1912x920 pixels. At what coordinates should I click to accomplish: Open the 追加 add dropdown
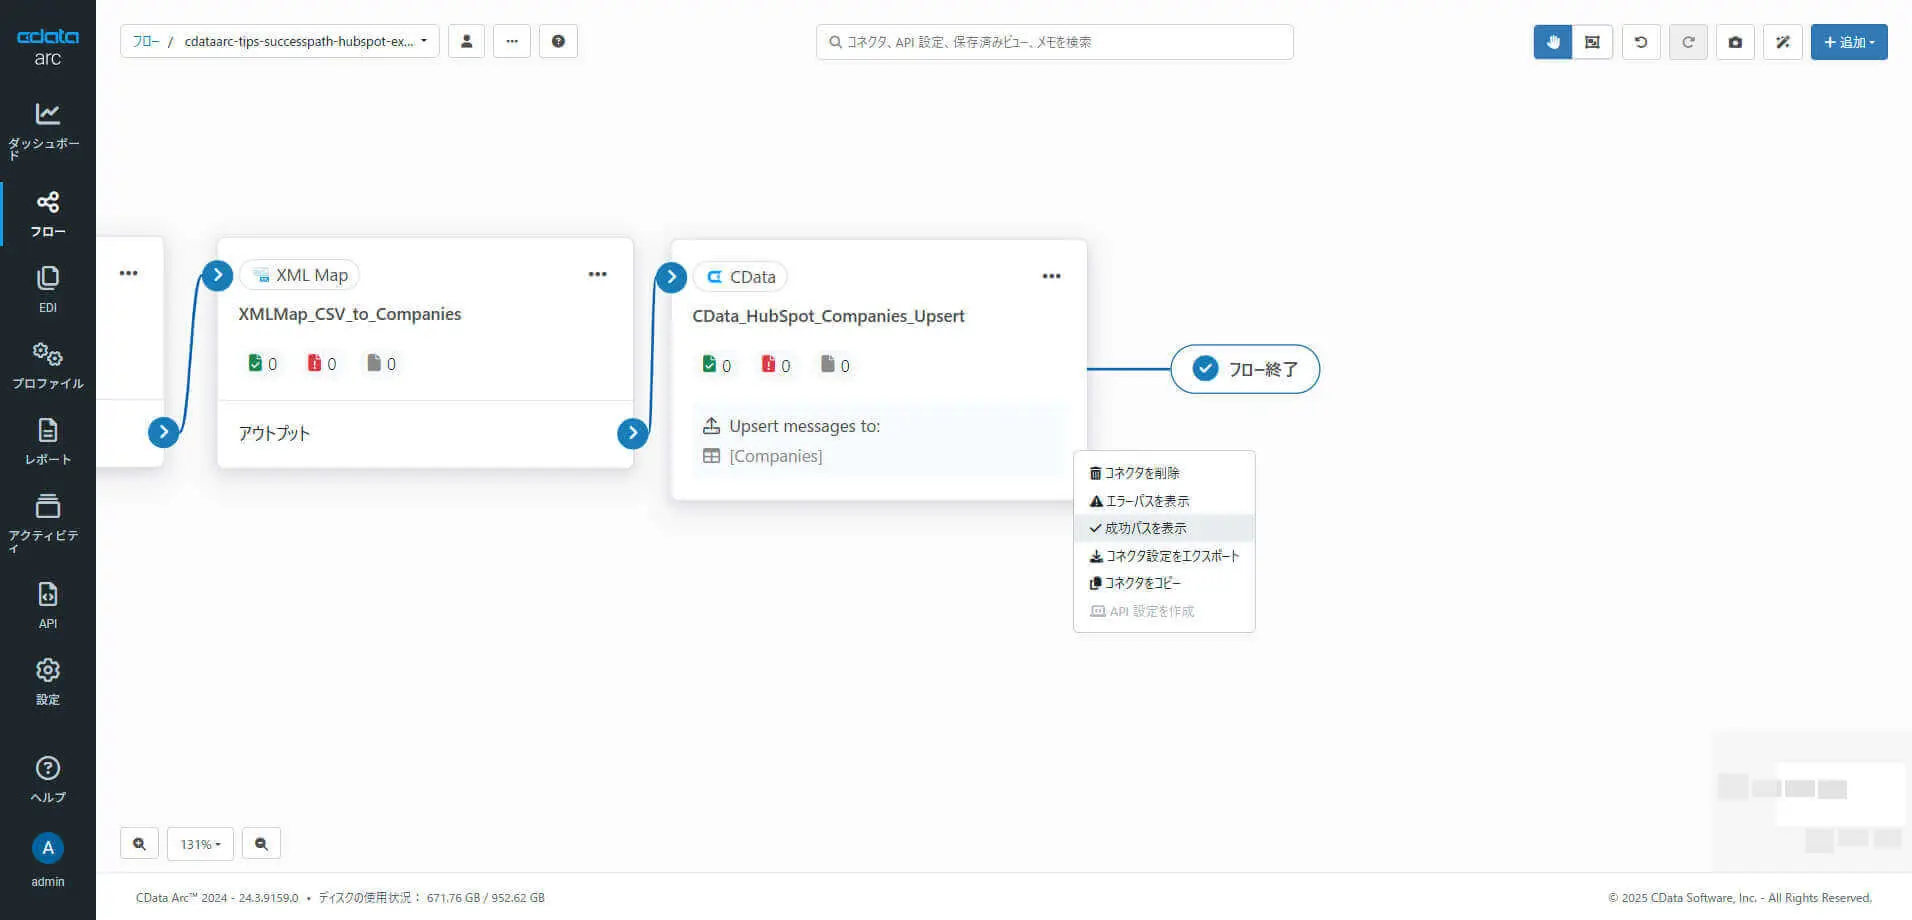click(x=1848, y=42)
